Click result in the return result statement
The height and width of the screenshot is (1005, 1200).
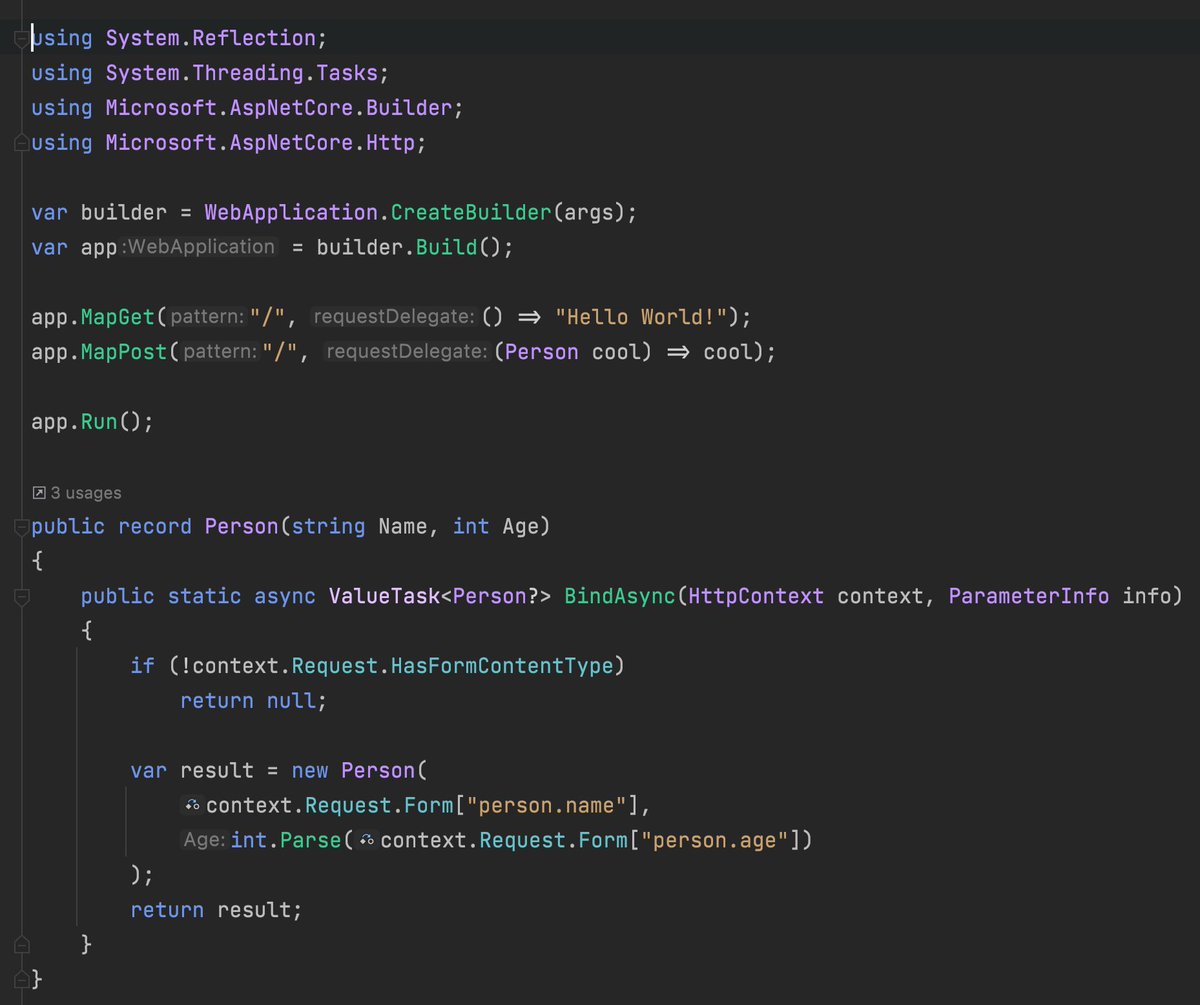click(x=254, y=910)
